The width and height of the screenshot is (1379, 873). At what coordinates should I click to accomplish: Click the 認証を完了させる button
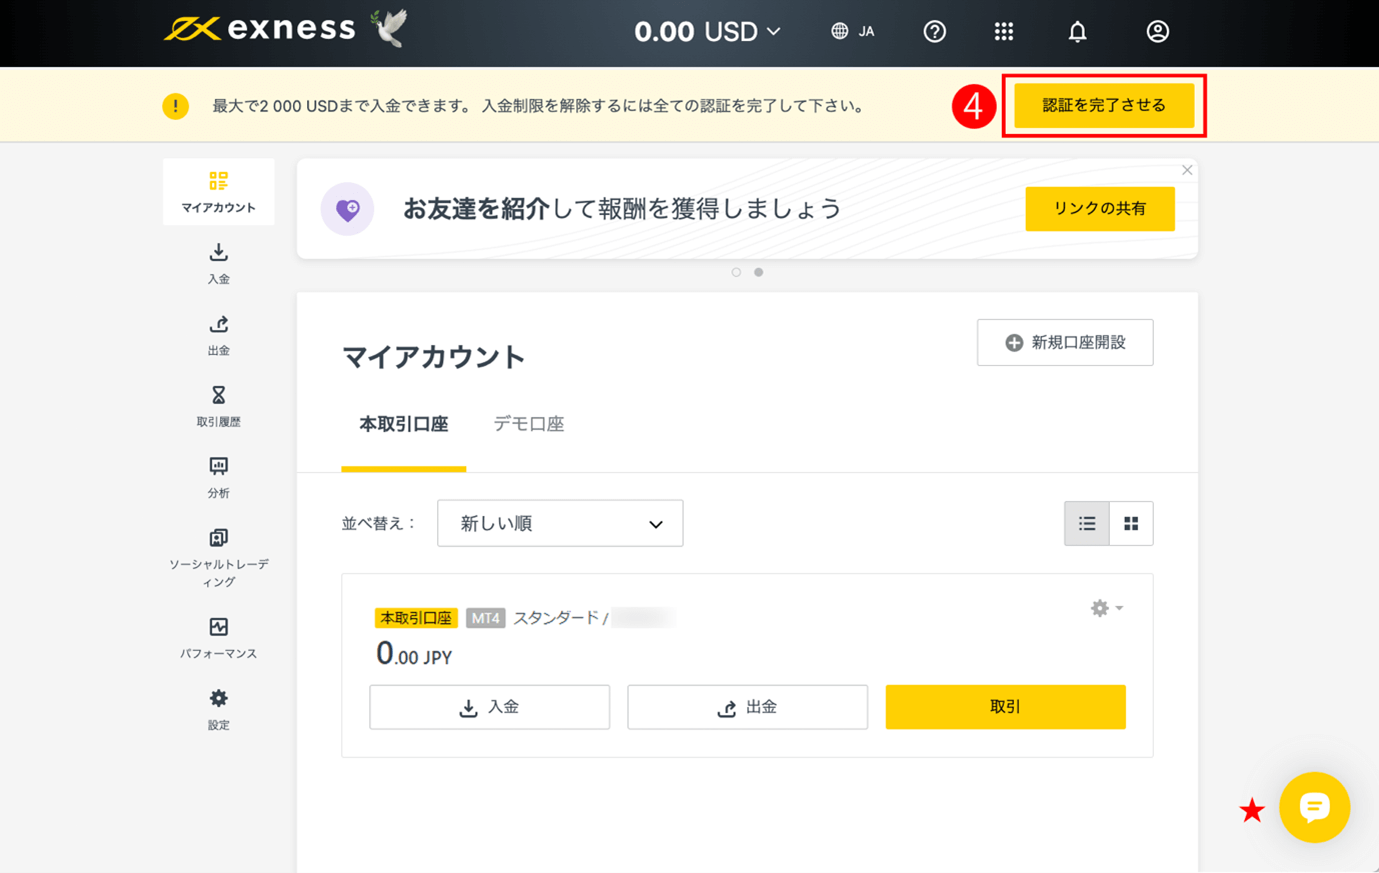point(1103,105)
